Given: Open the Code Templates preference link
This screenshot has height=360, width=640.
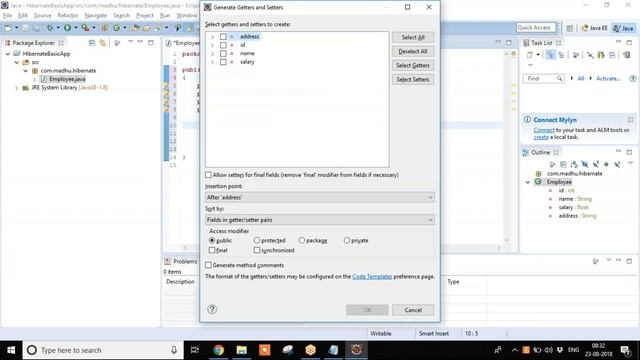Looking at the screenshot, I should point(372,276).
